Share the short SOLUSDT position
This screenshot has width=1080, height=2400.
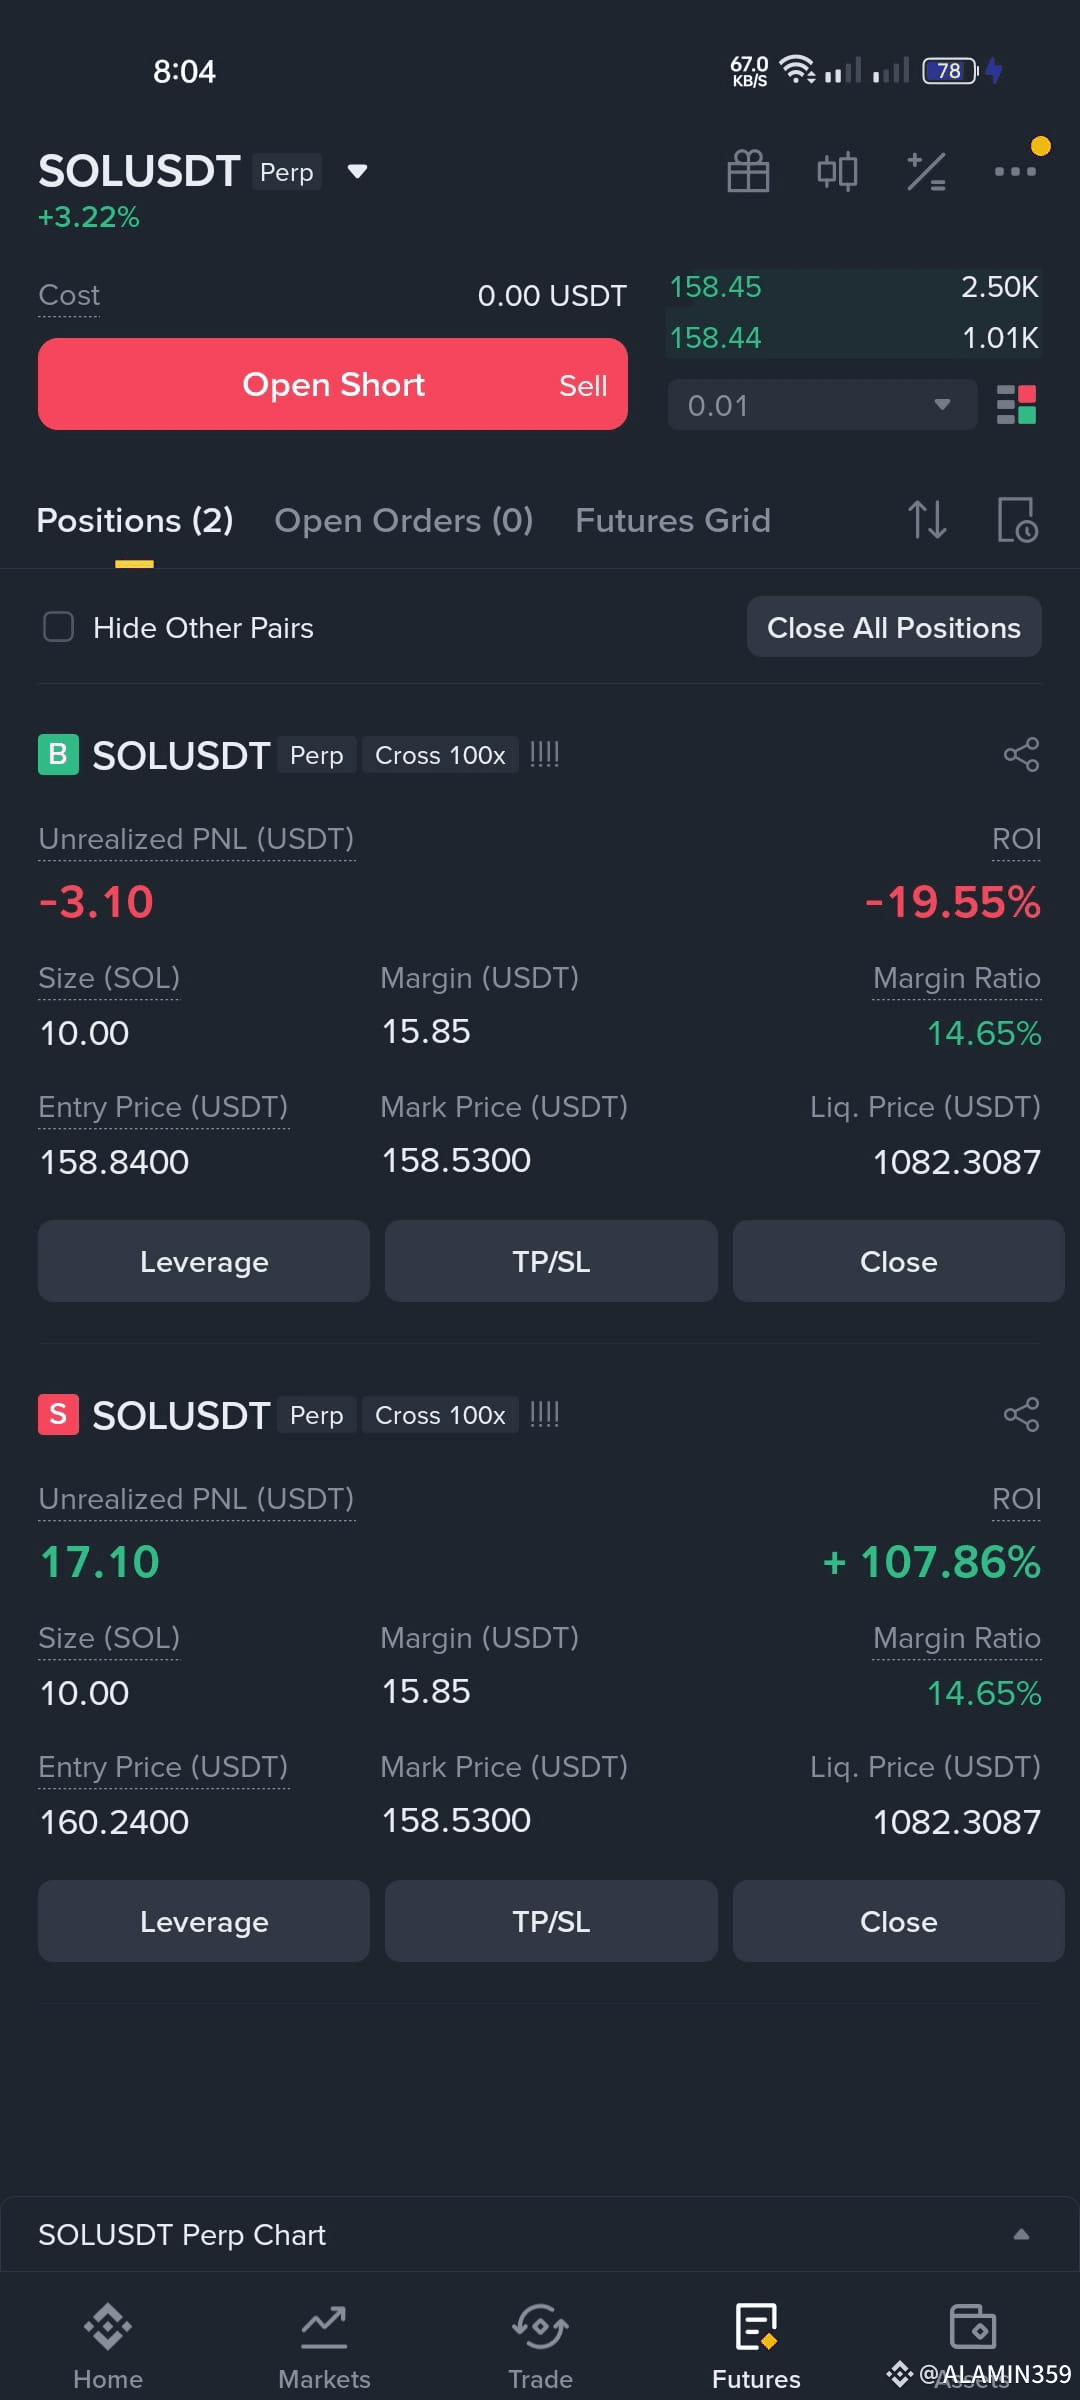point(1021,1415)
